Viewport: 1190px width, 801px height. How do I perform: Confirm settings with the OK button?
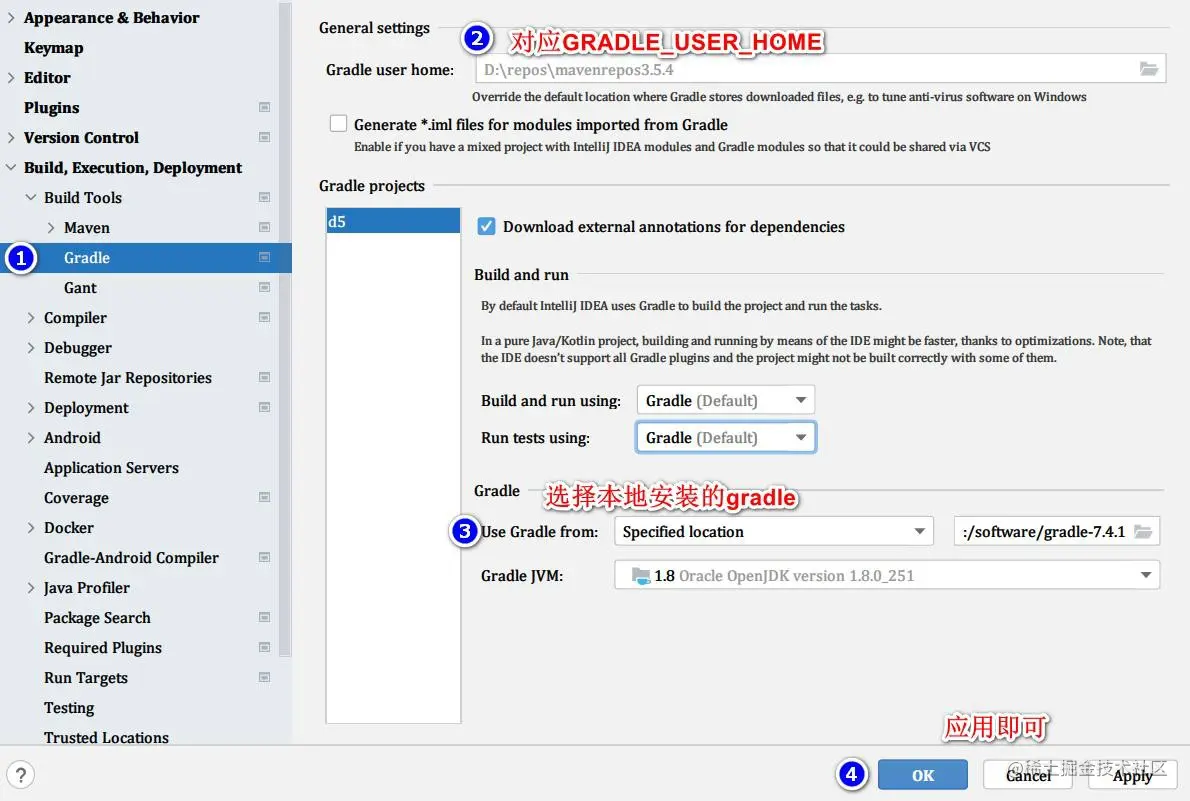click(x=922, y=774)
